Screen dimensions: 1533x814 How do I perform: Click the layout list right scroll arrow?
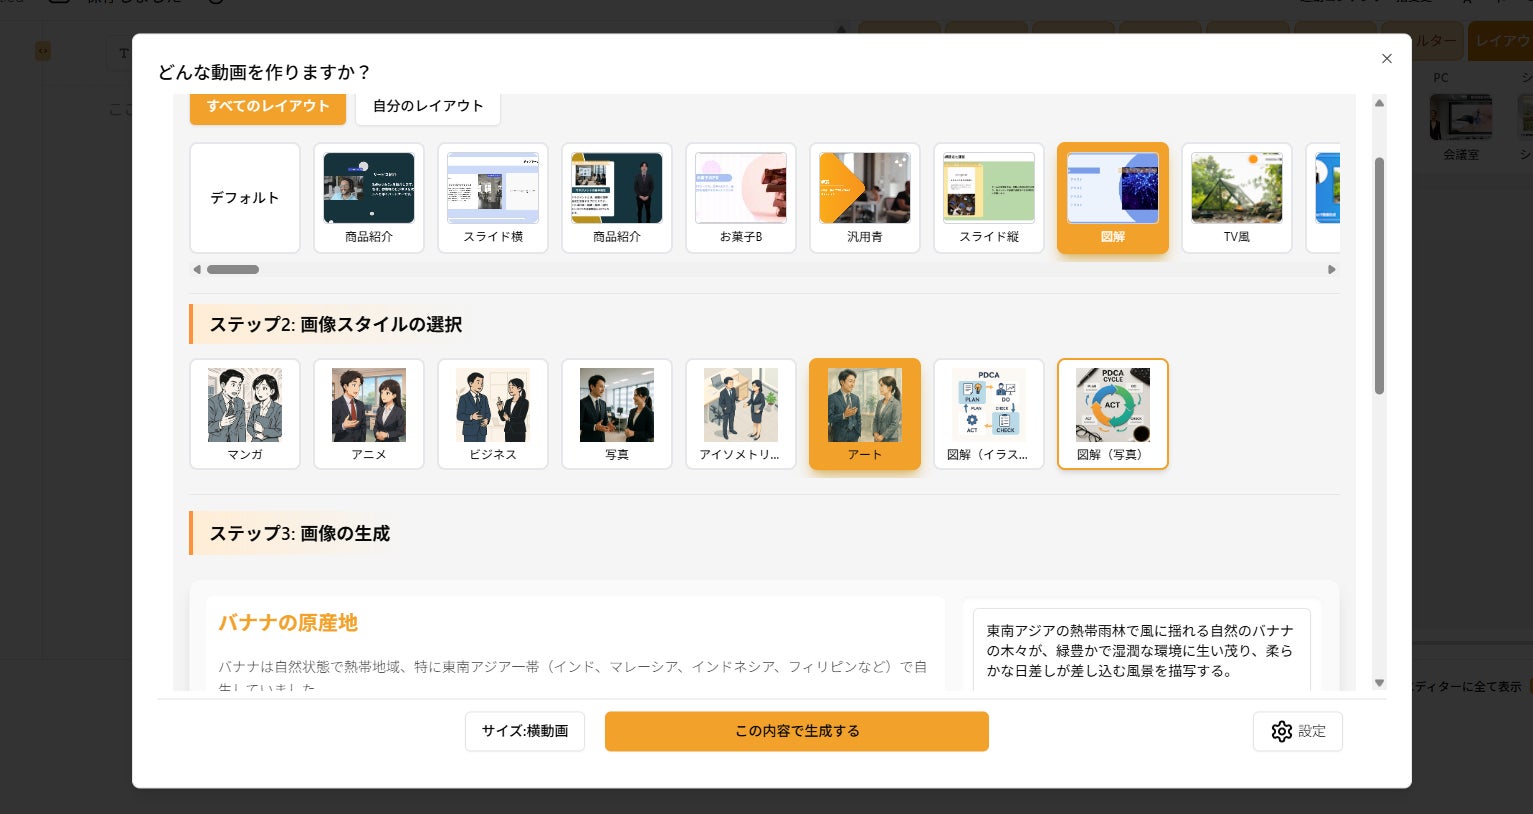1332,269
